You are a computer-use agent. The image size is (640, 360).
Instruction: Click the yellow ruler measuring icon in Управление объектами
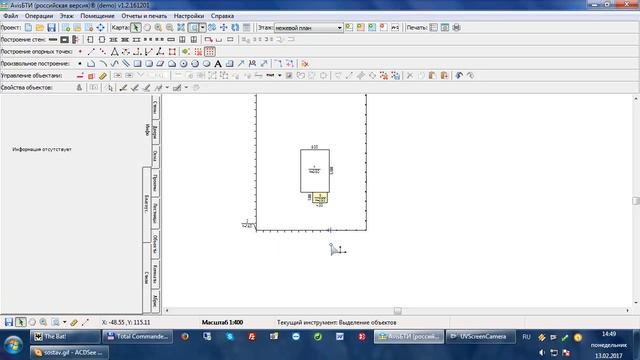(103, 76)
